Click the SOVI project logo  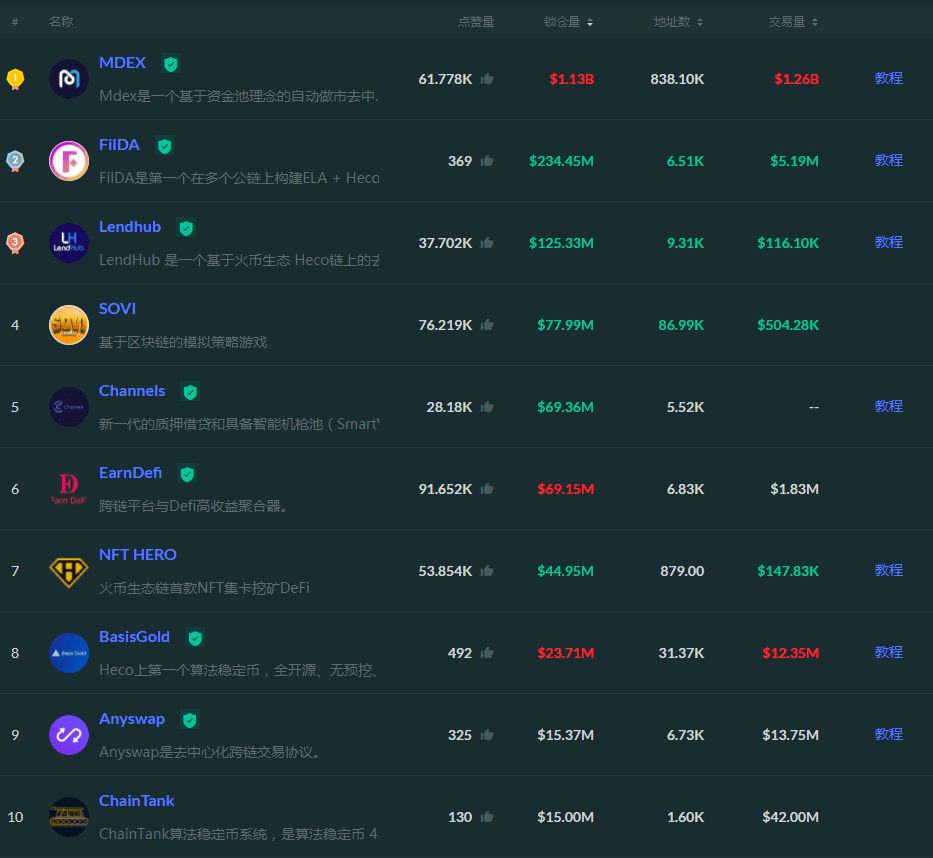pos(68,325)
